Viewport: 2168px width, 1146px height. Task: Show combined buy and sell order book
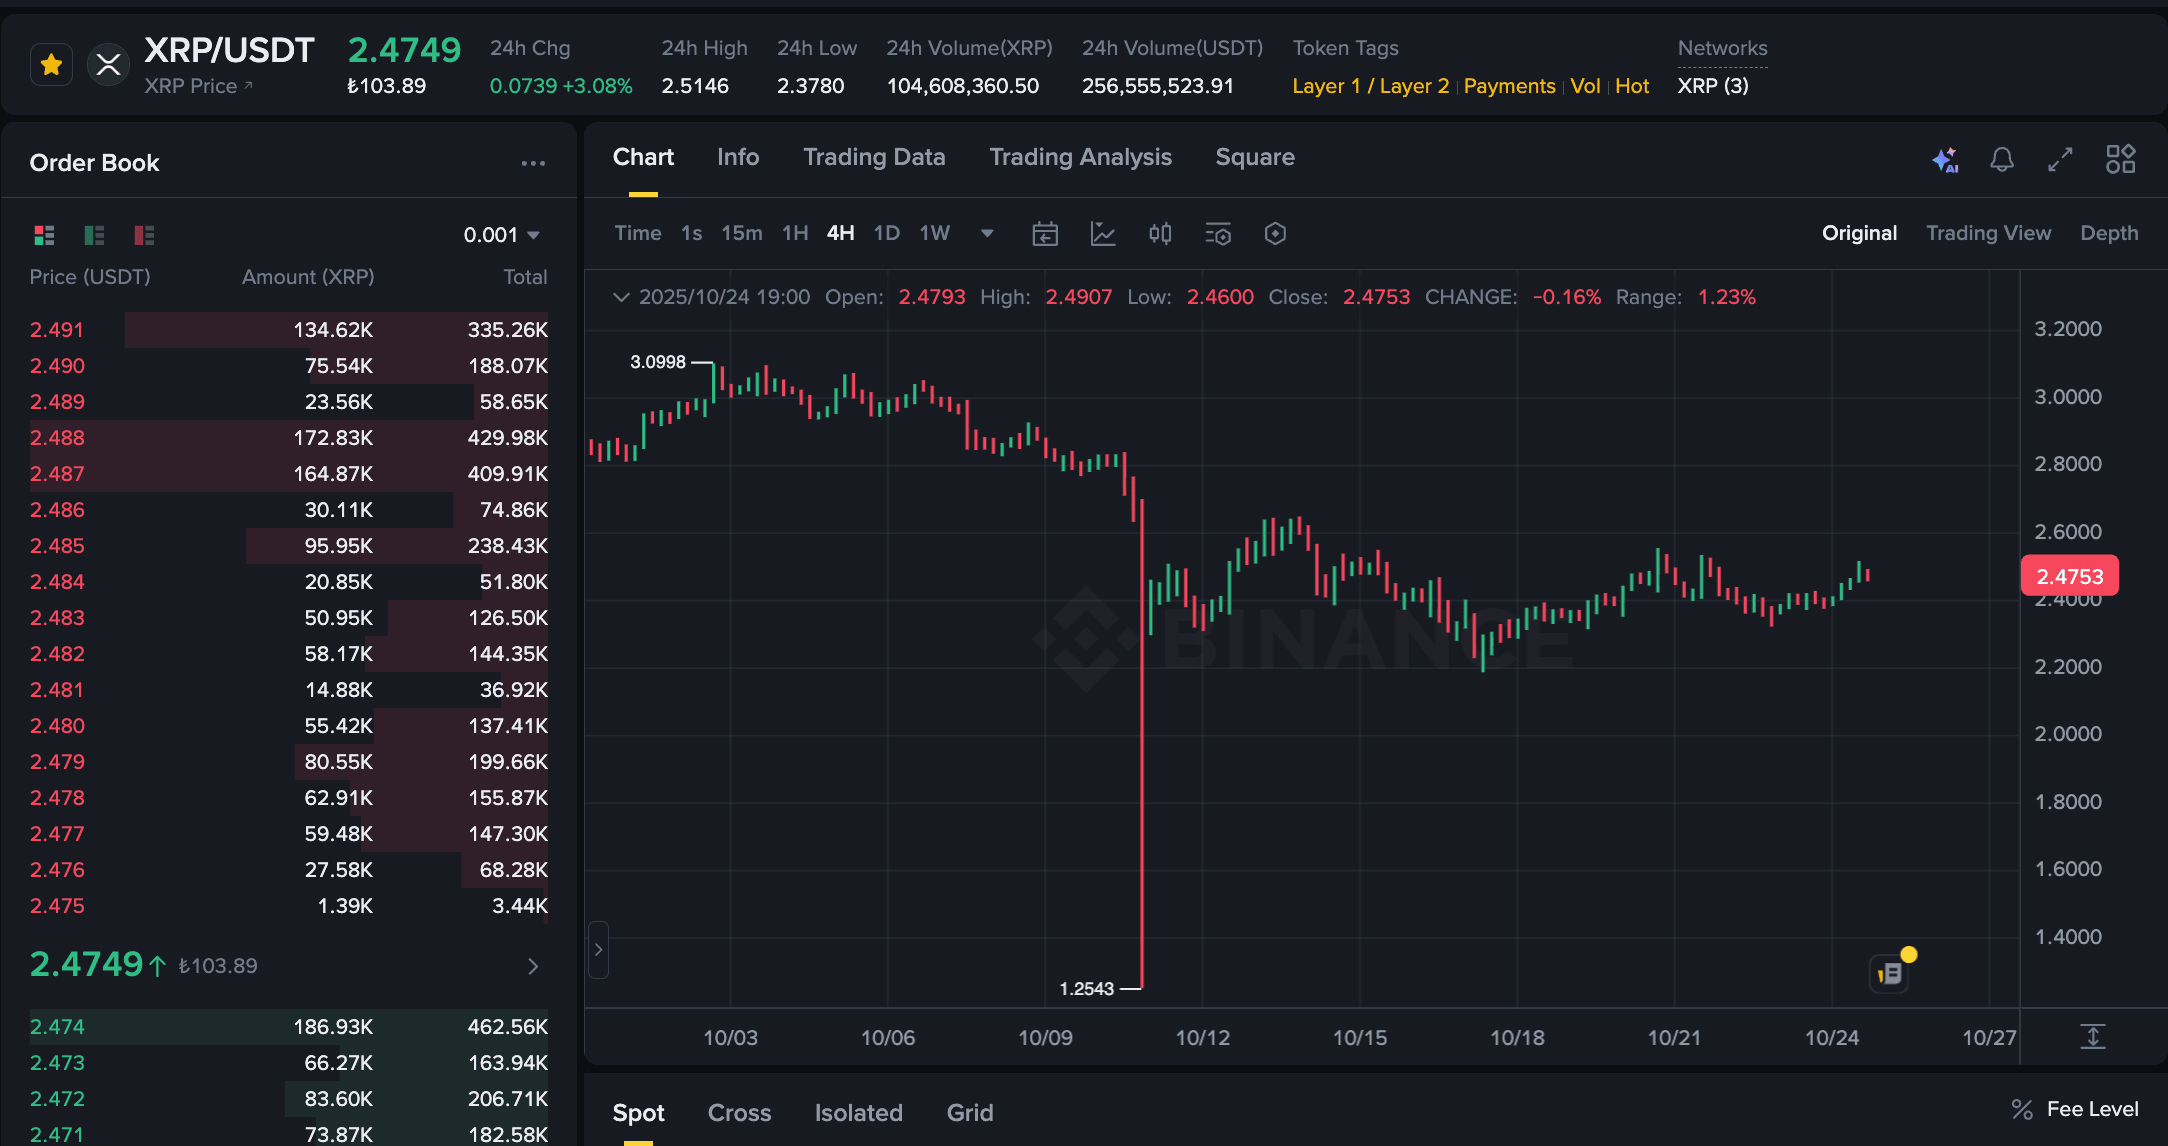pos(44,235)
